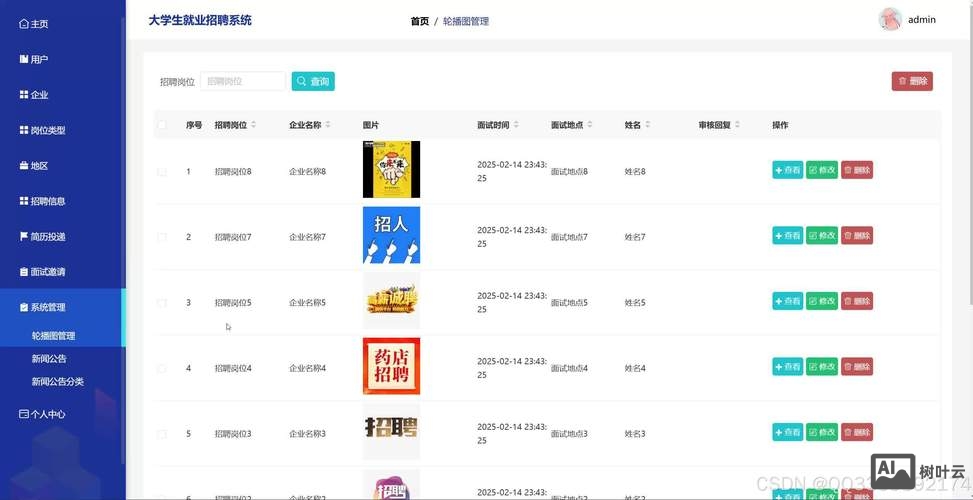973x500 pixels.
Task: Click 删除 for 招聘岗位4 row
Action: [857, 367]
